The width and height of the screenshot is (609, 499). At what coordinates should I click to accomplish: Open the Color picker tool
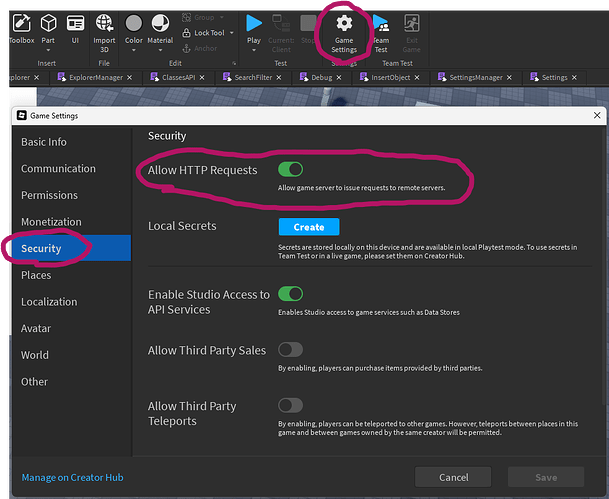134,28
